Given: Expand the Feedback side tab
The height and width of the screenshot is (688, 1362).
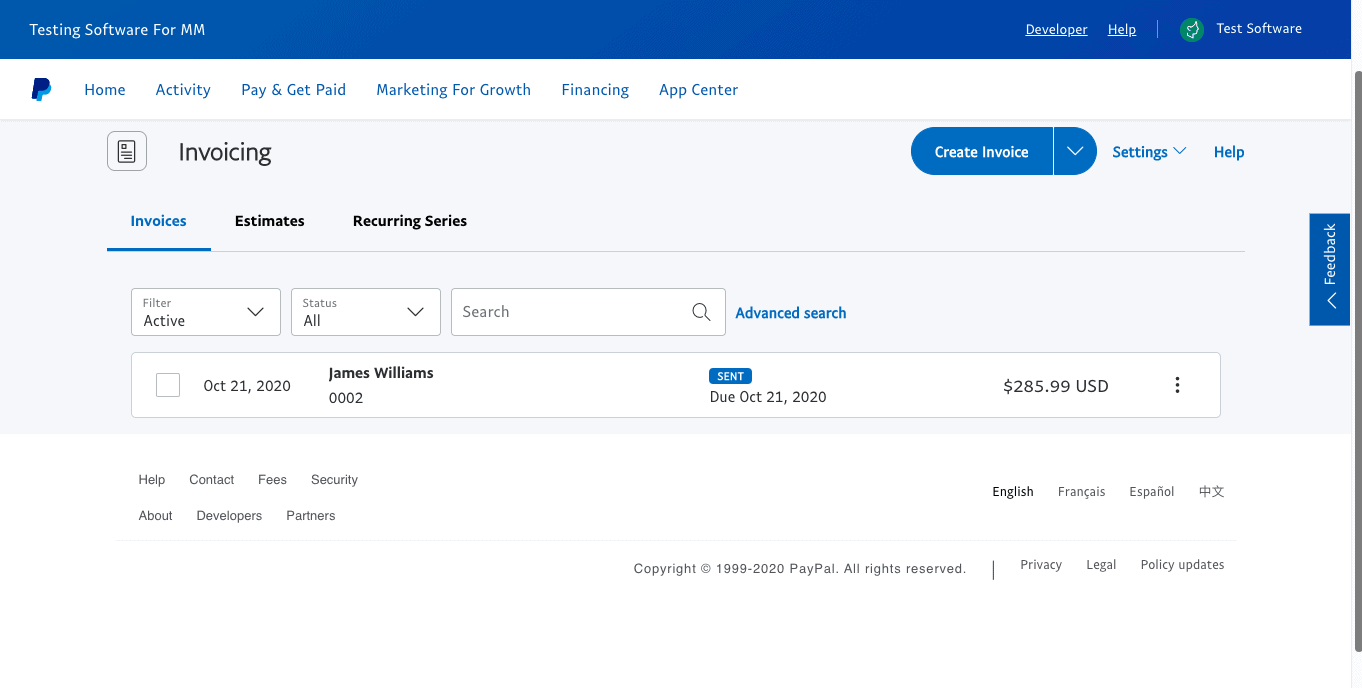Looking at the screenshot, I should point(1330,269).
